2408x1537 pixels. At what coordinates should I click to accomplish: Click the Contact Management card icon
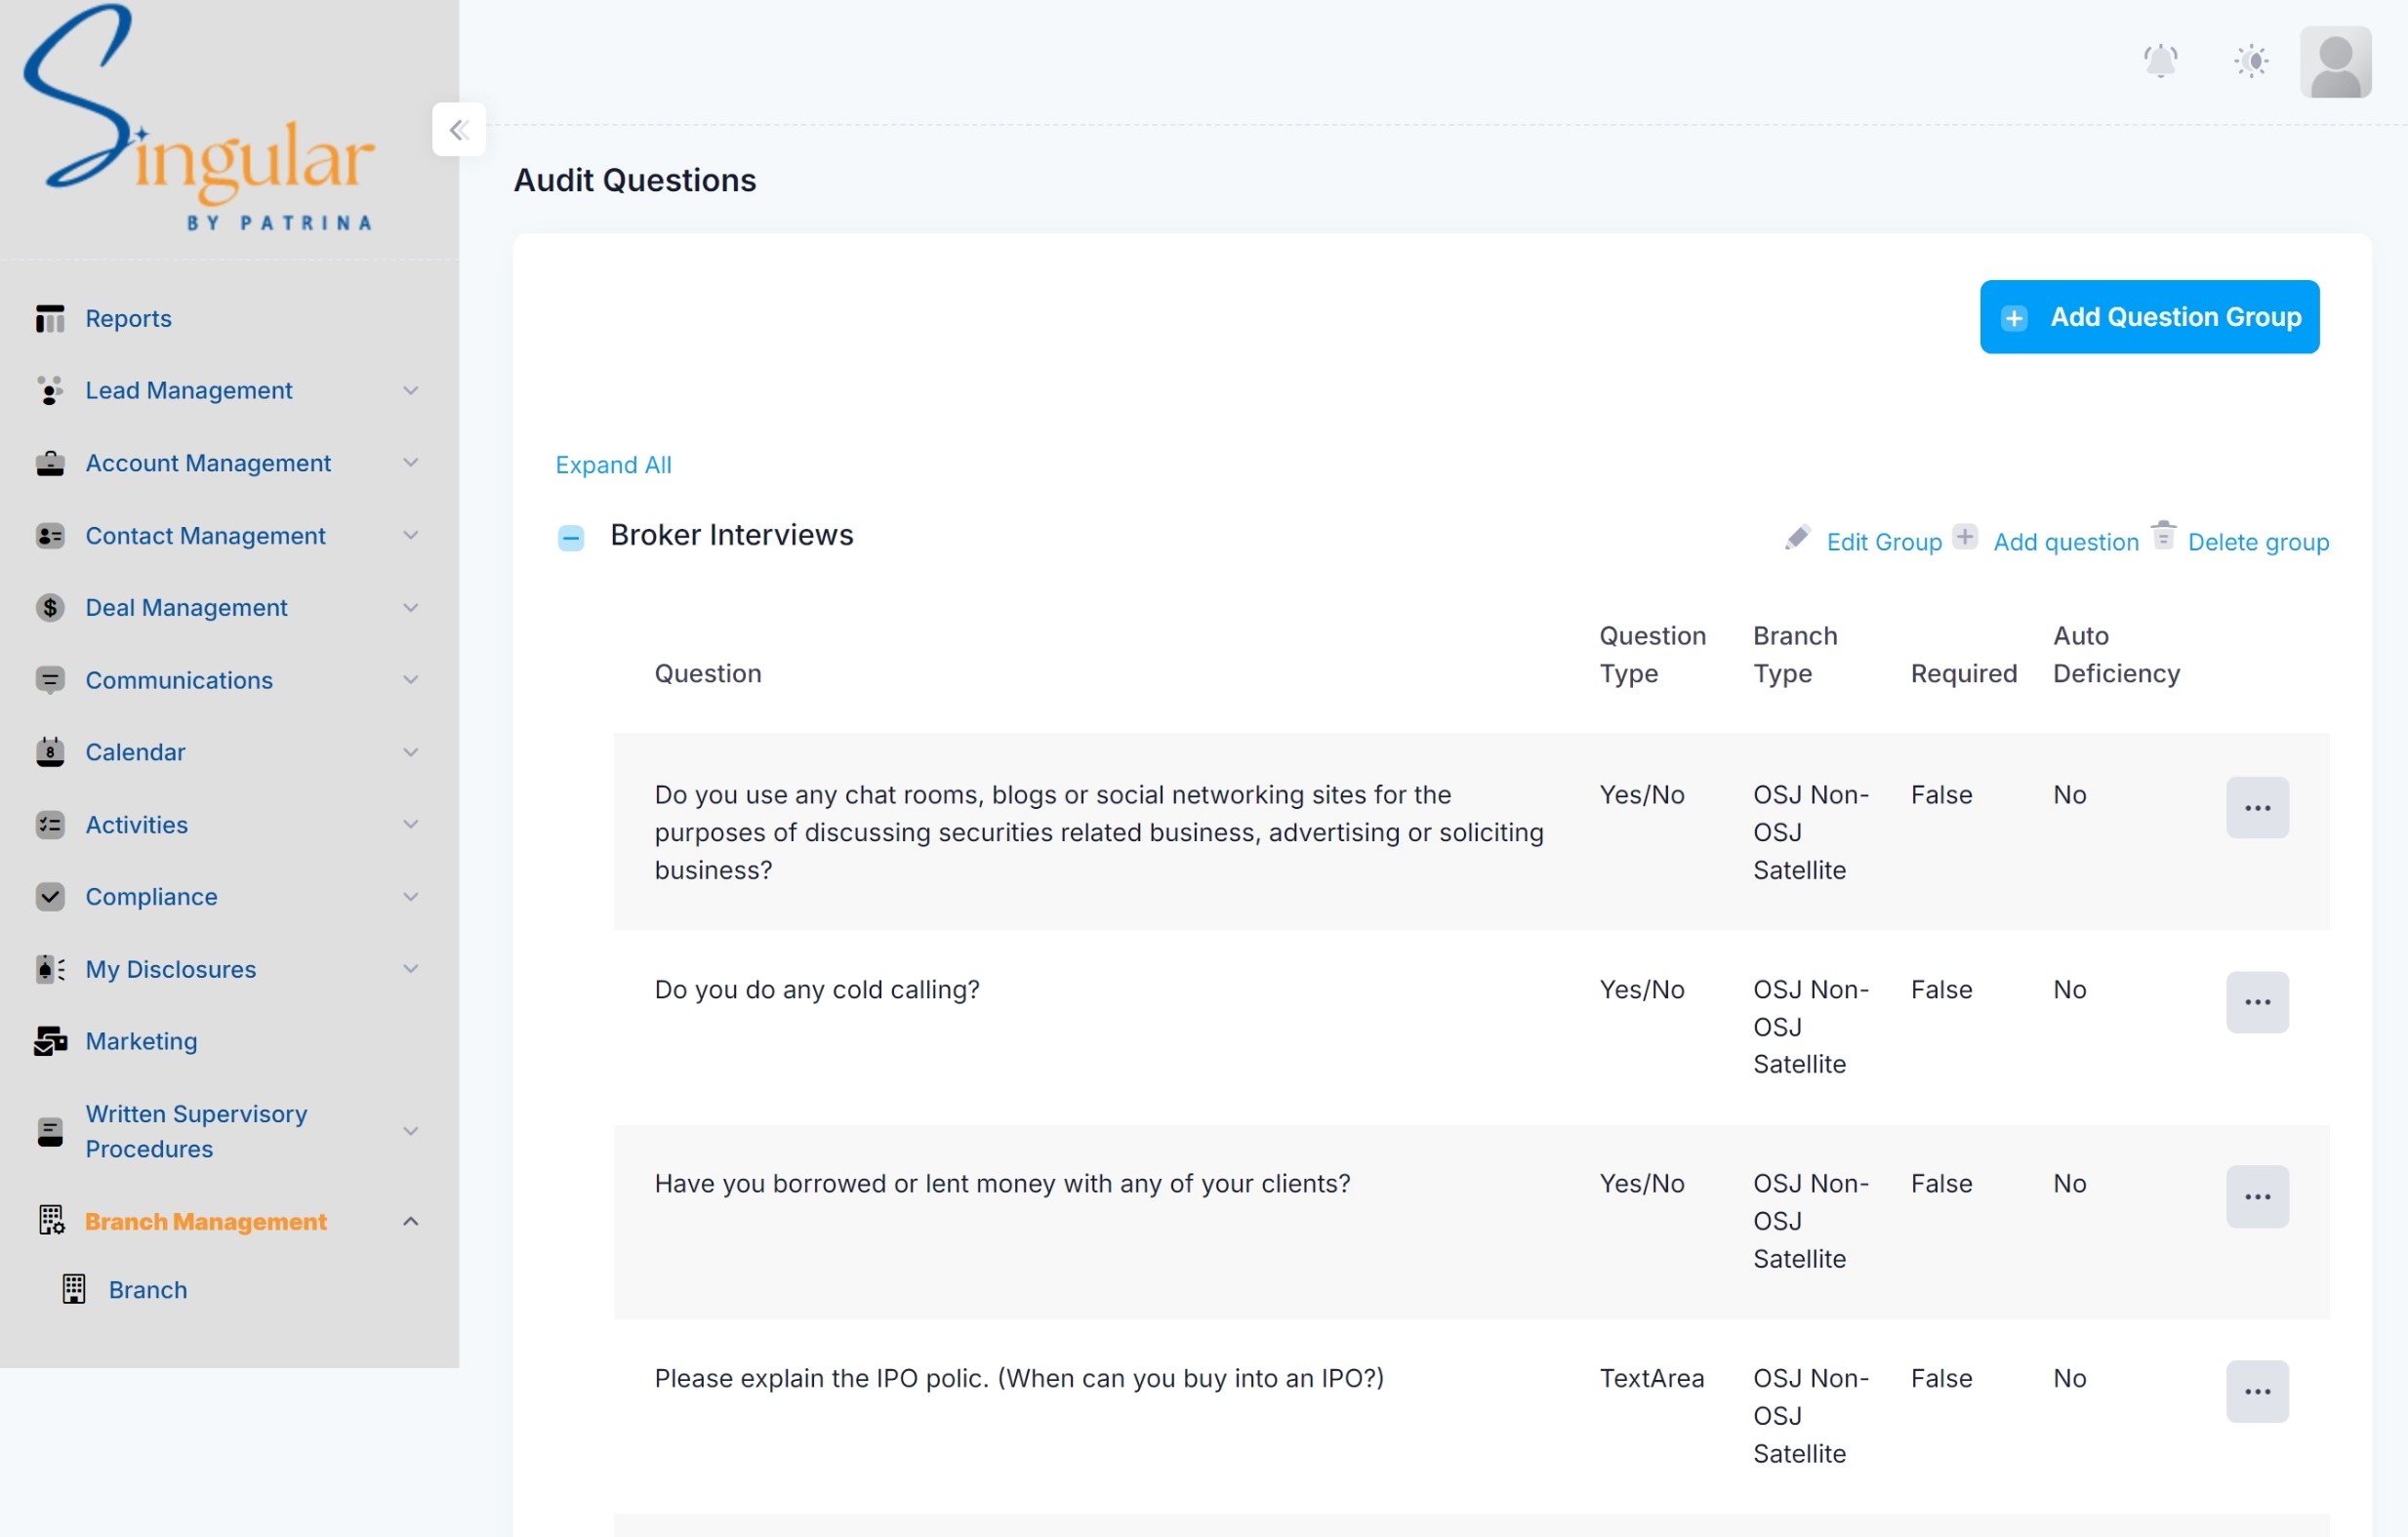click(50, 536)
